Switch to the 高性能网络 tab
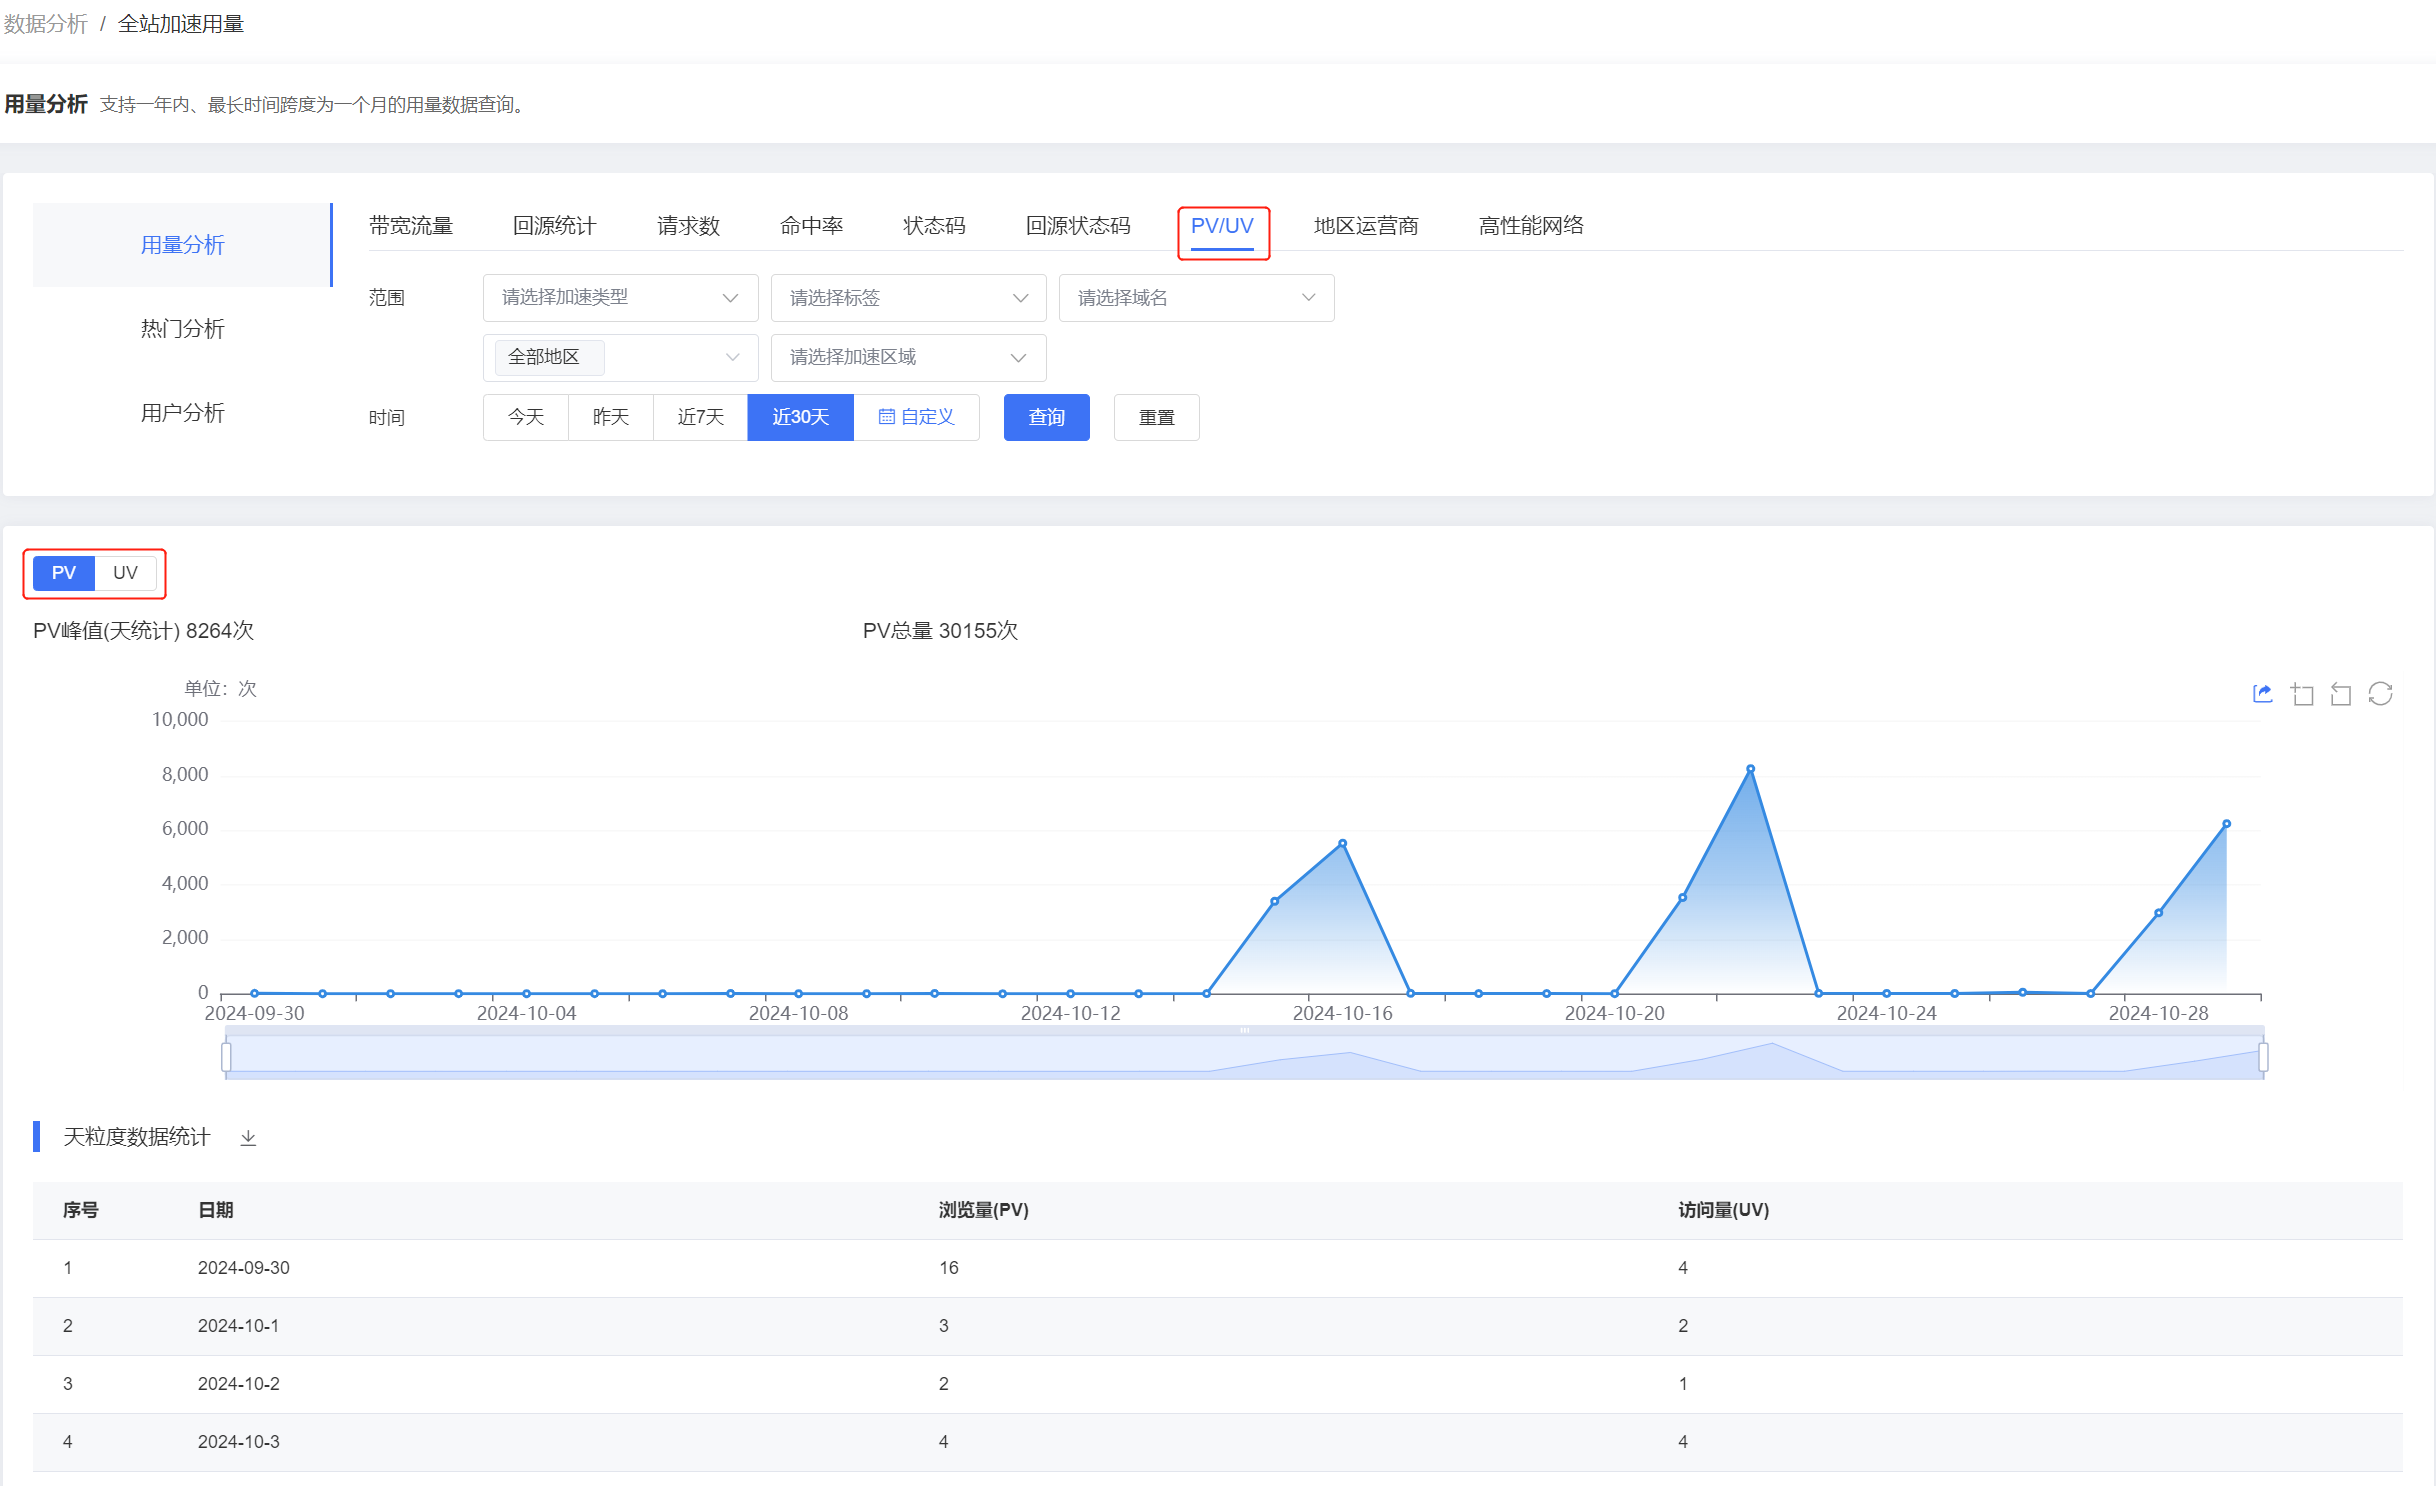This screenshot has height=1486, width=2436. (x=1531, y=226)
